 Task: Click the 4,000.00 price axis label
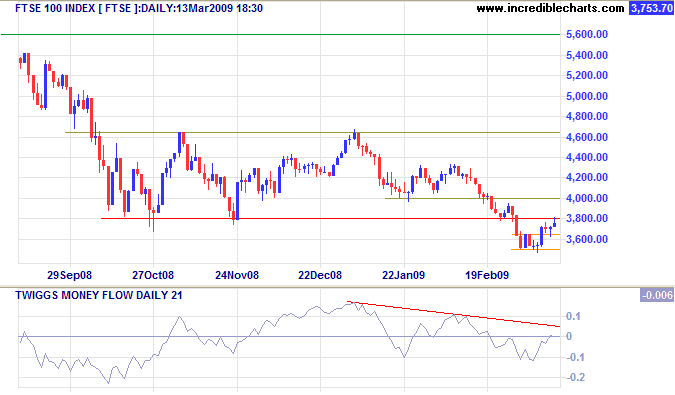[x=587, y=198]
